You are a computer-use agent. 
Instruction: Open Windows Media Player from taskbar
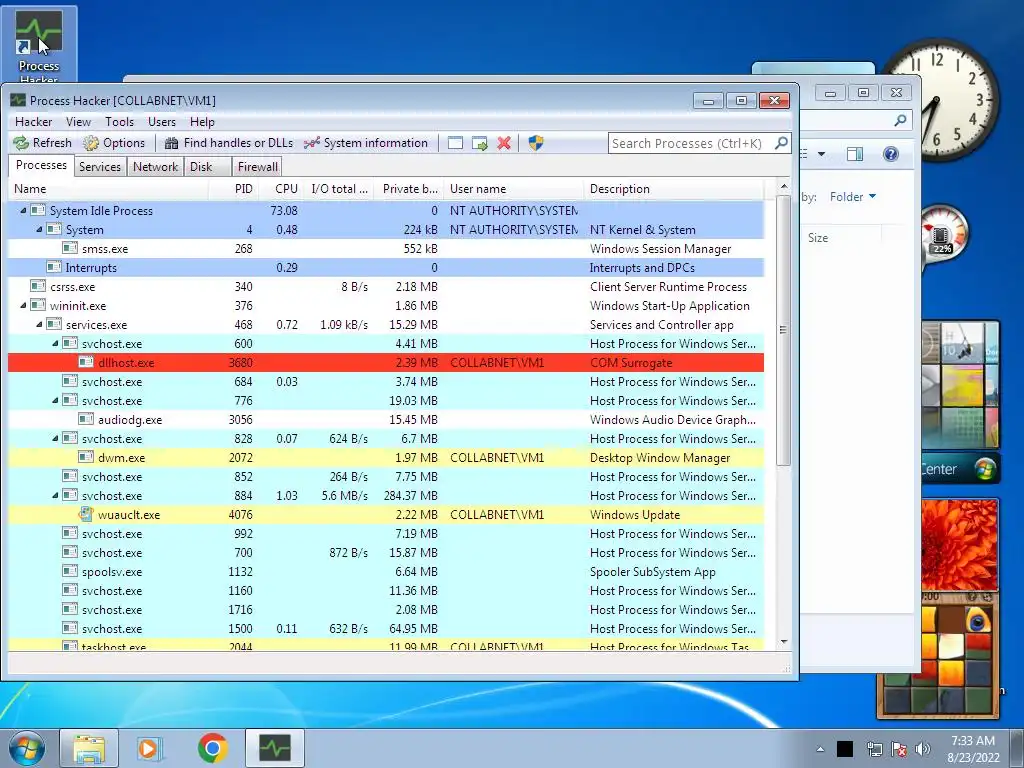point(150,748)
